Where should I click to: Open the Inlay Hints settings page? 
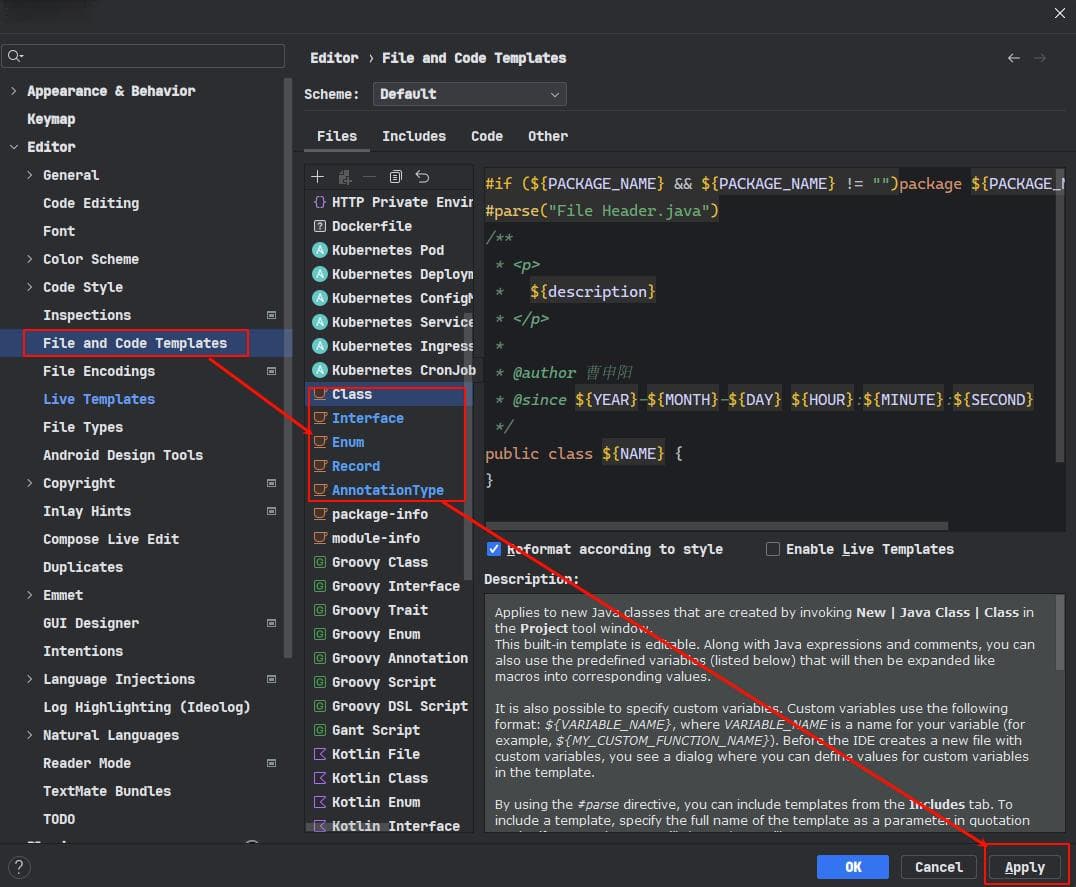87,511
